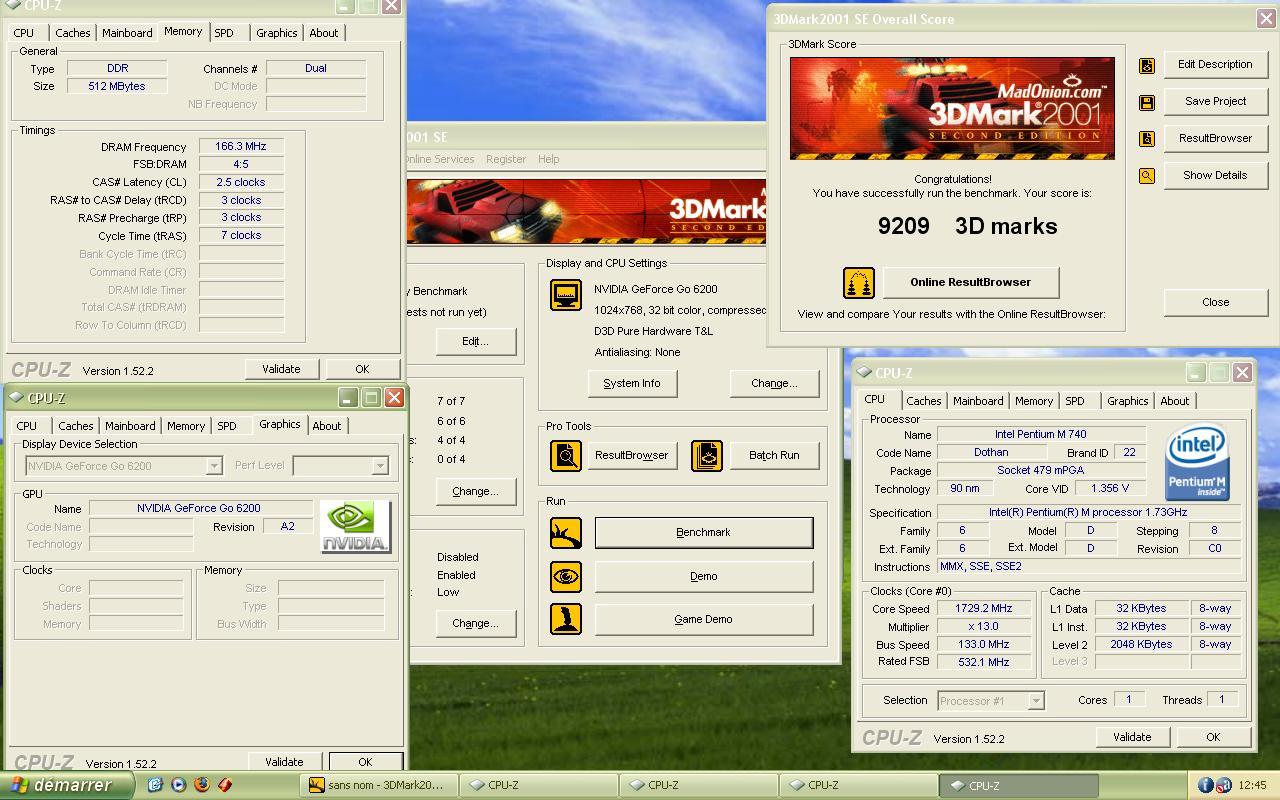Click the display settings monitor icon
This screenshot has height=800, width=1280.
tap(566, 295)
